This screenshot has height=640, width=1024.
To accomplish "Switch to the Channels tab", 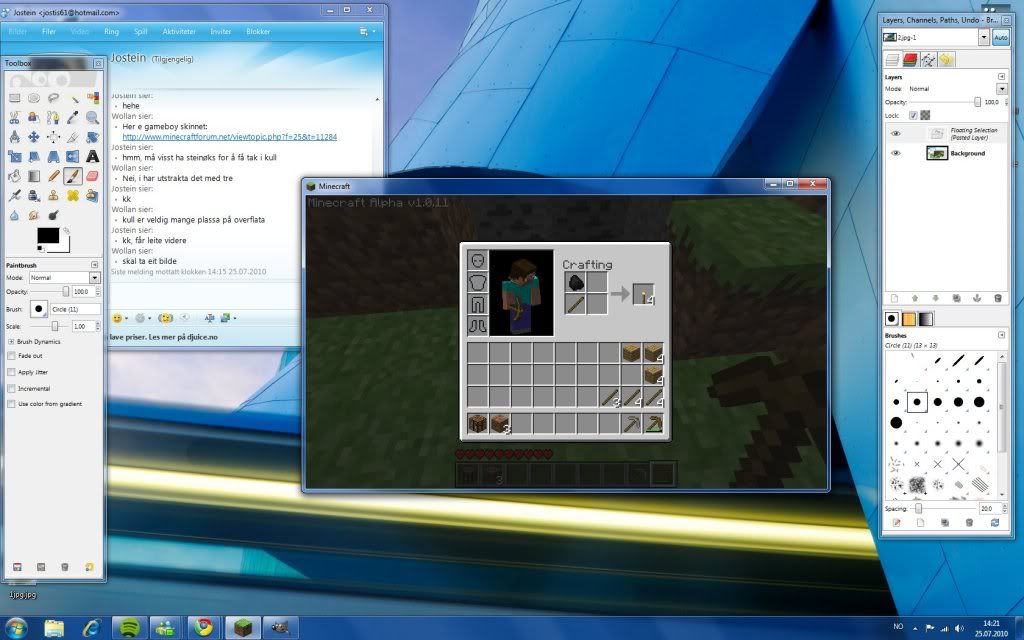I will [910, 60].
